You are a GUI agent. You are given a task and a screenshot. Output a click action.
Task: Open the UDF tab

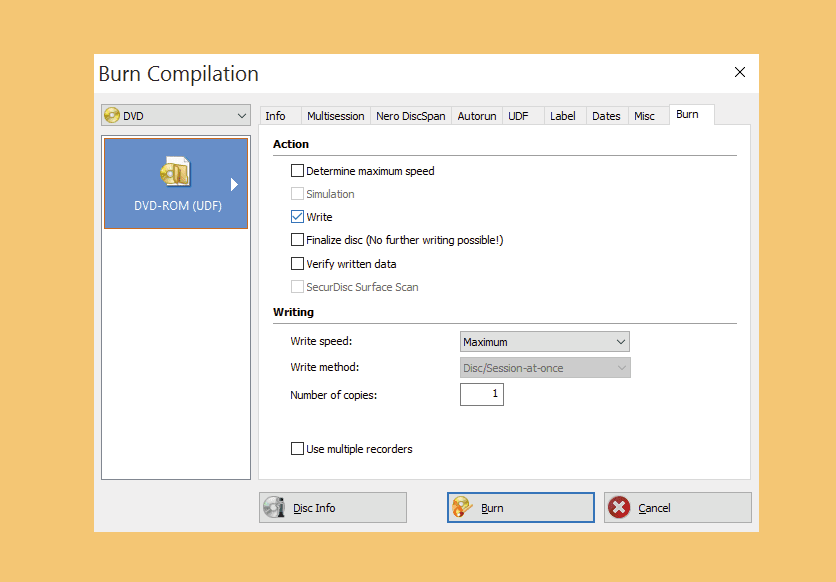(522, 116)
